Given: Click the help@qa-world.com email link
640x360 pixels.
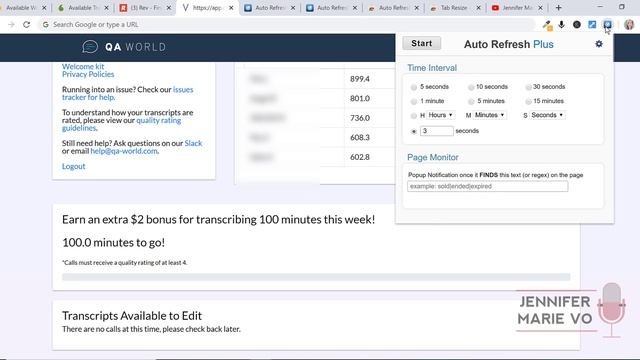Looking at the screenshot, I should pyautogui.click(x=124, y=151).
